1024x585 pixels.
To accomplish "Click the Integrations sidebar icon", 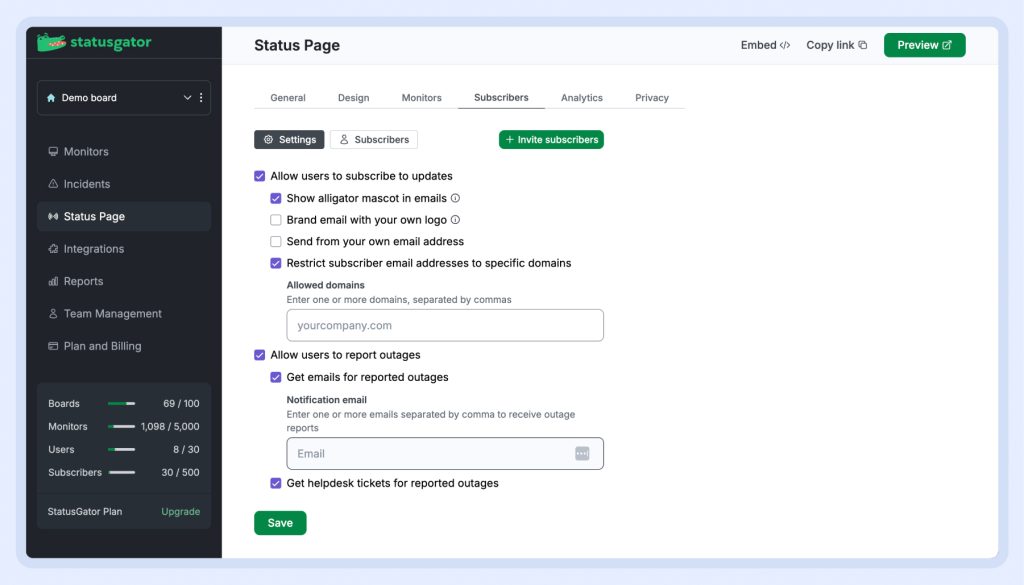I will [x=53, y=249].
